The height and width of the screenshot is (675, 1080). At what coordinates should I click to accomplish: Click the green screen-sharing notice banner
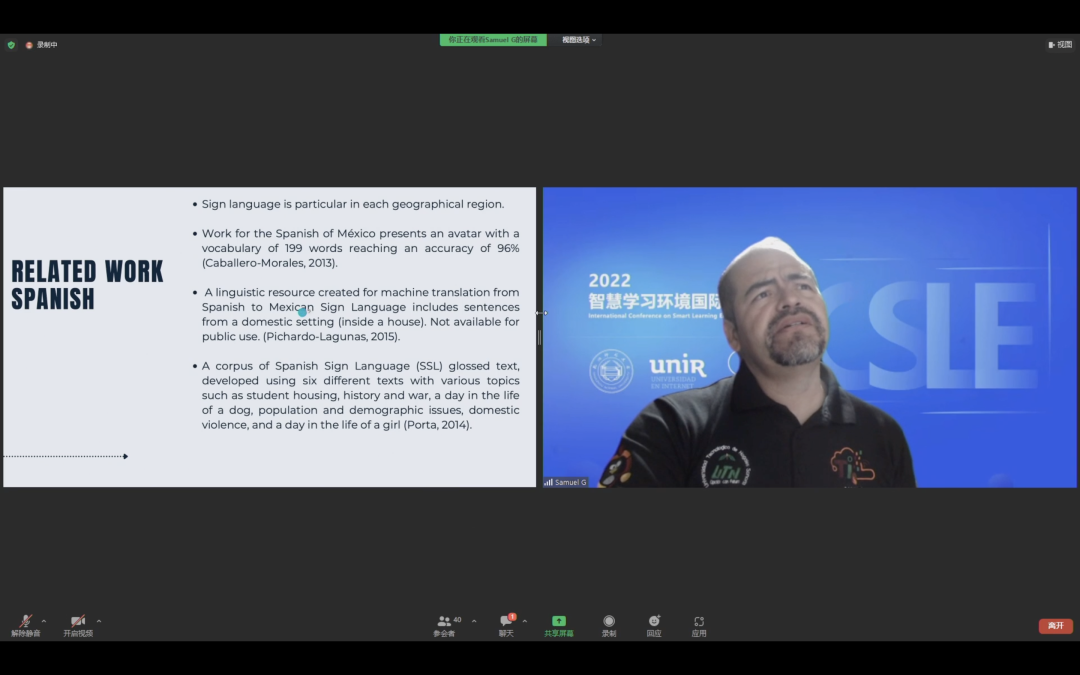coord(493,40)
